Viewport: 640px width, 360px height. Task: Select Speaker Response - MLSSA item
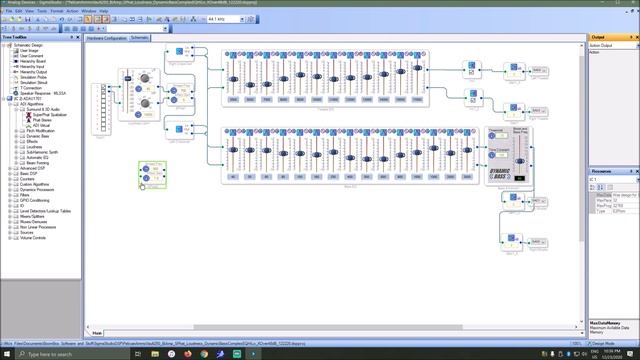click(43, 93)
